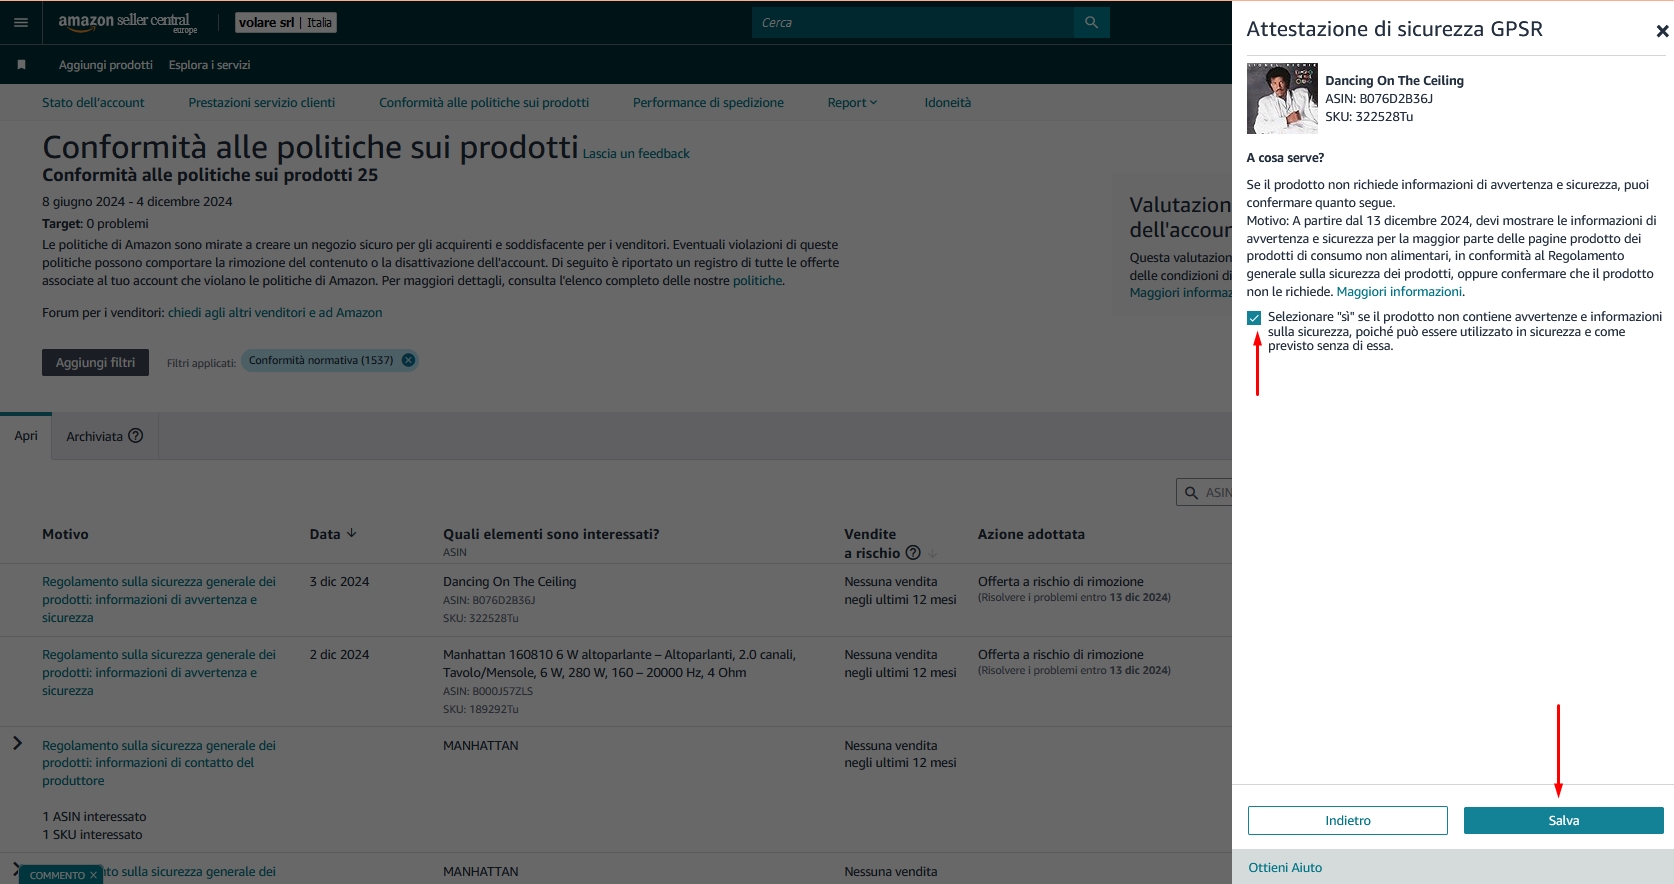Open the Ottieni Aiuto link
Image resolution: width=1674 pixels, height=884 pixels.
pyautogui.click(x=1285, y=868)
